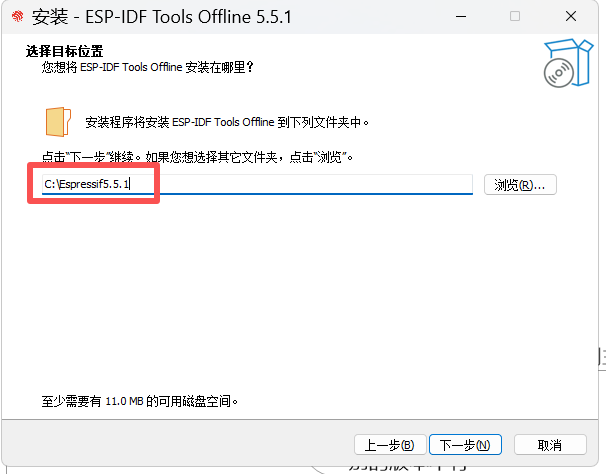
Task: Go back with 上一步(B) button
Action: click(390, 445)
